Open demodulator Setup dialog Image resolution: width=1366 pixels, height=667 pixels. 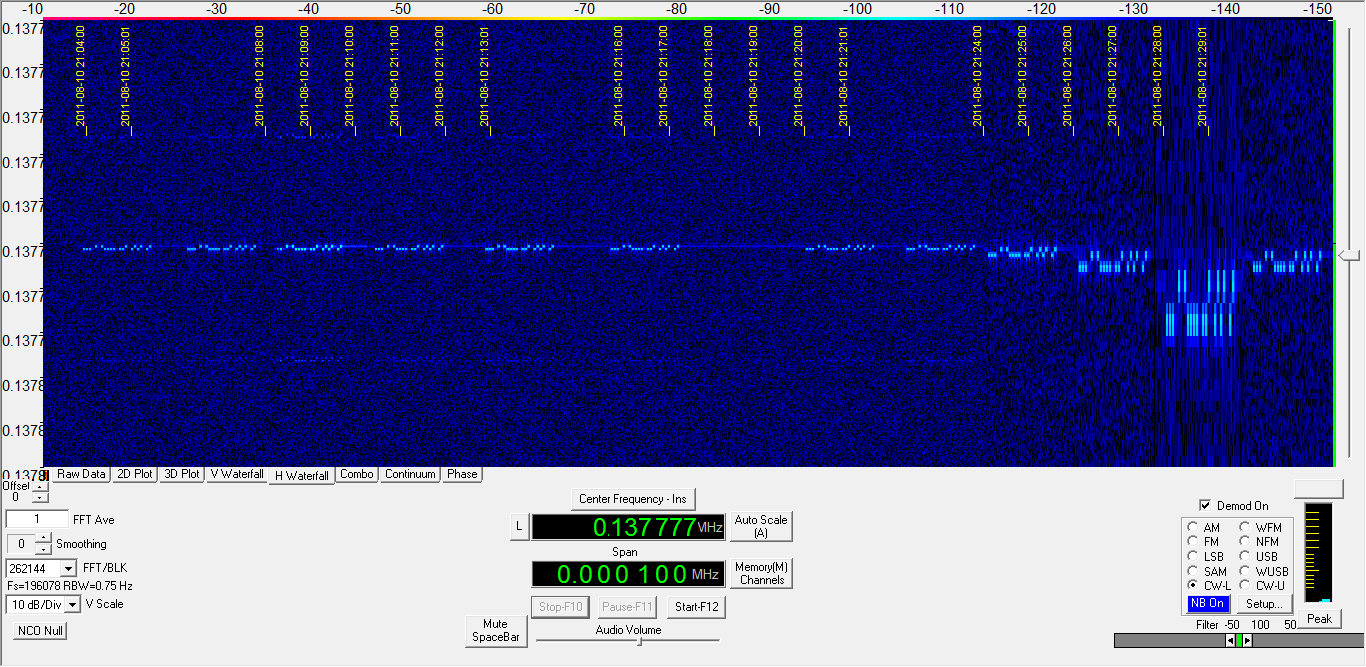coord(1265,603)
